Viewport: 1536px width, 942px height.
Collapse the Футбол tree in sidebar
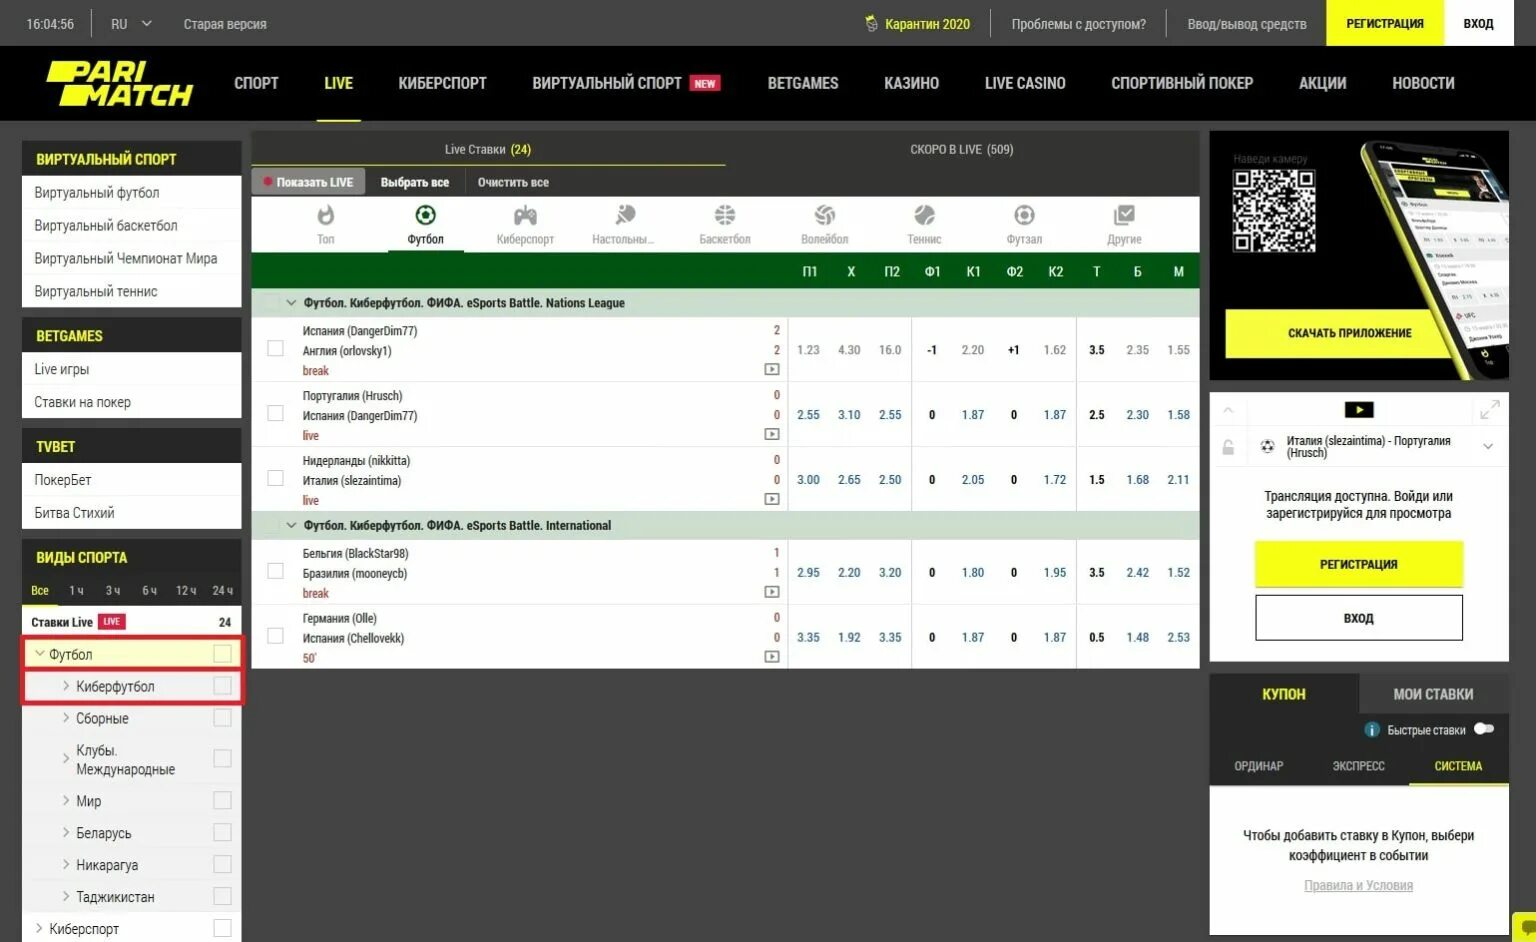click(x=39, y=654)
